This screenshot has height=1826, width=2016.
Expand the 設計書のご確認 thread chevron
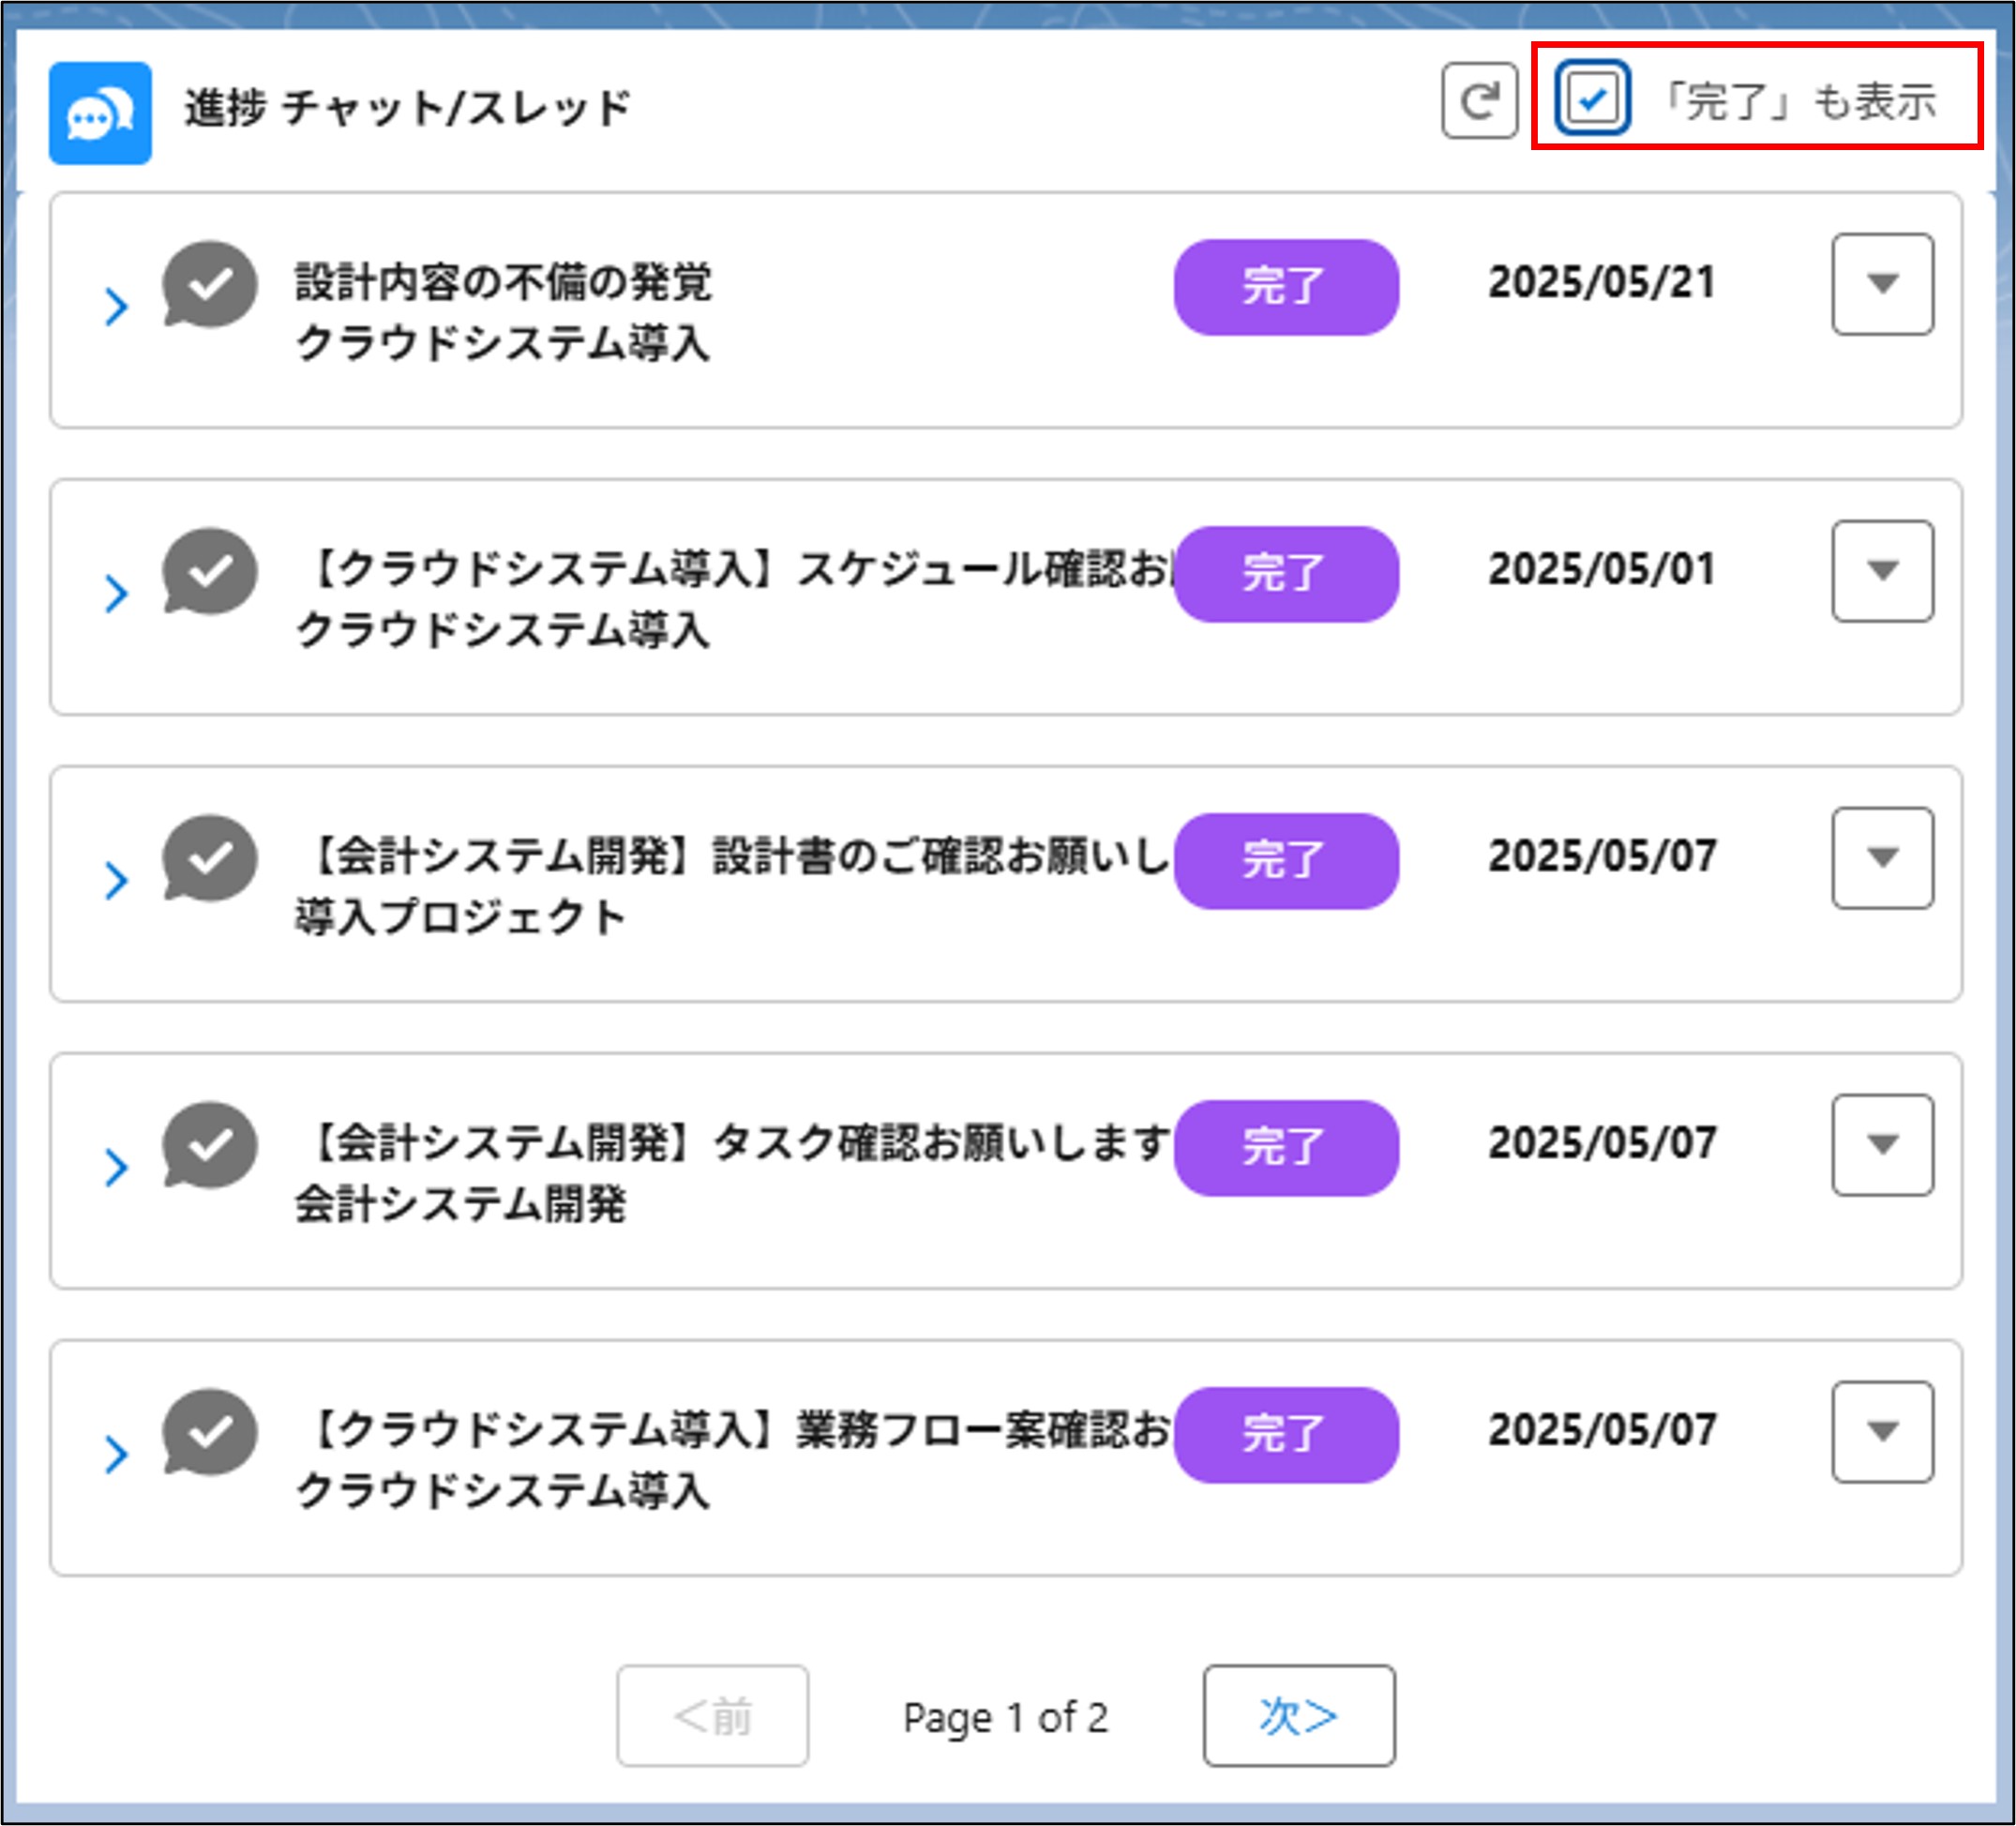[116, 881]
